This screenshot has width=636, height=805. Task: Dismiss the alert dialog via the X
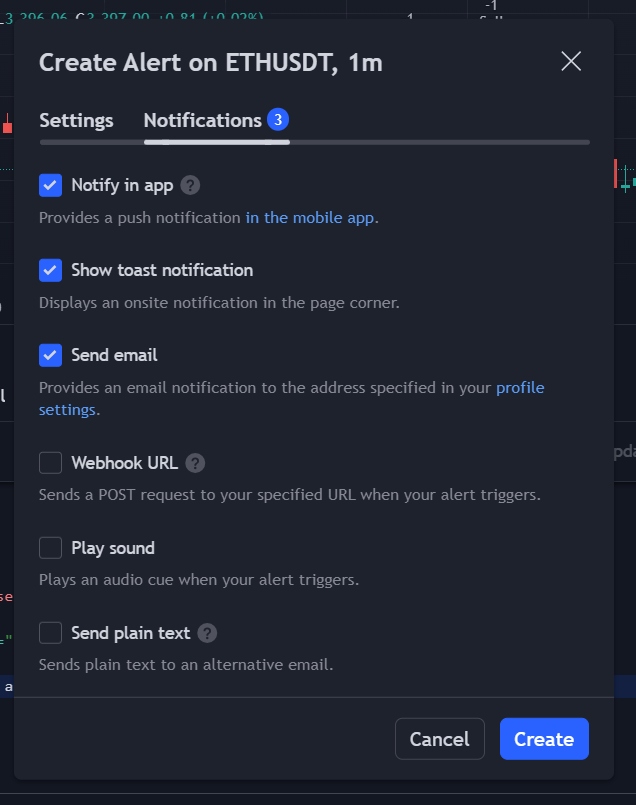pyautogui.click(x=571, y=61)
